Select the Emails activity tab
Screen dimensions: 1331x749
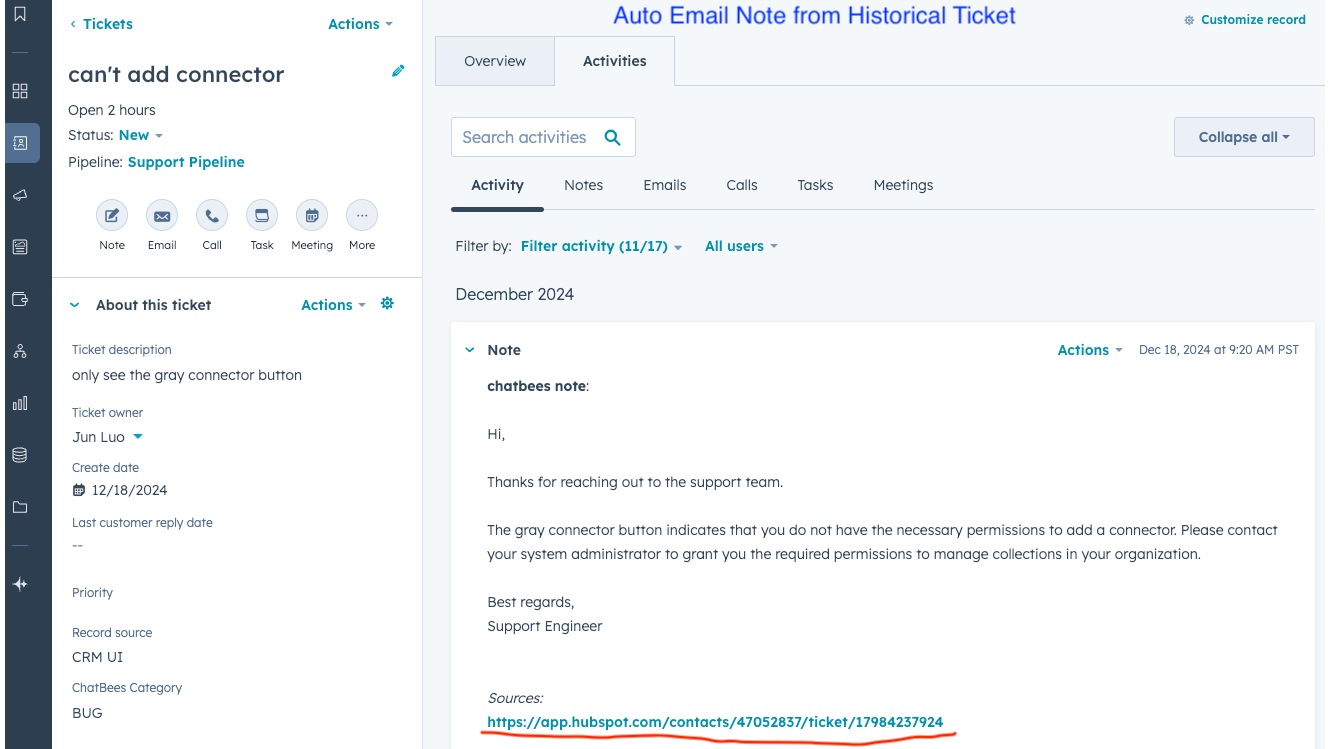pos(665,185)
